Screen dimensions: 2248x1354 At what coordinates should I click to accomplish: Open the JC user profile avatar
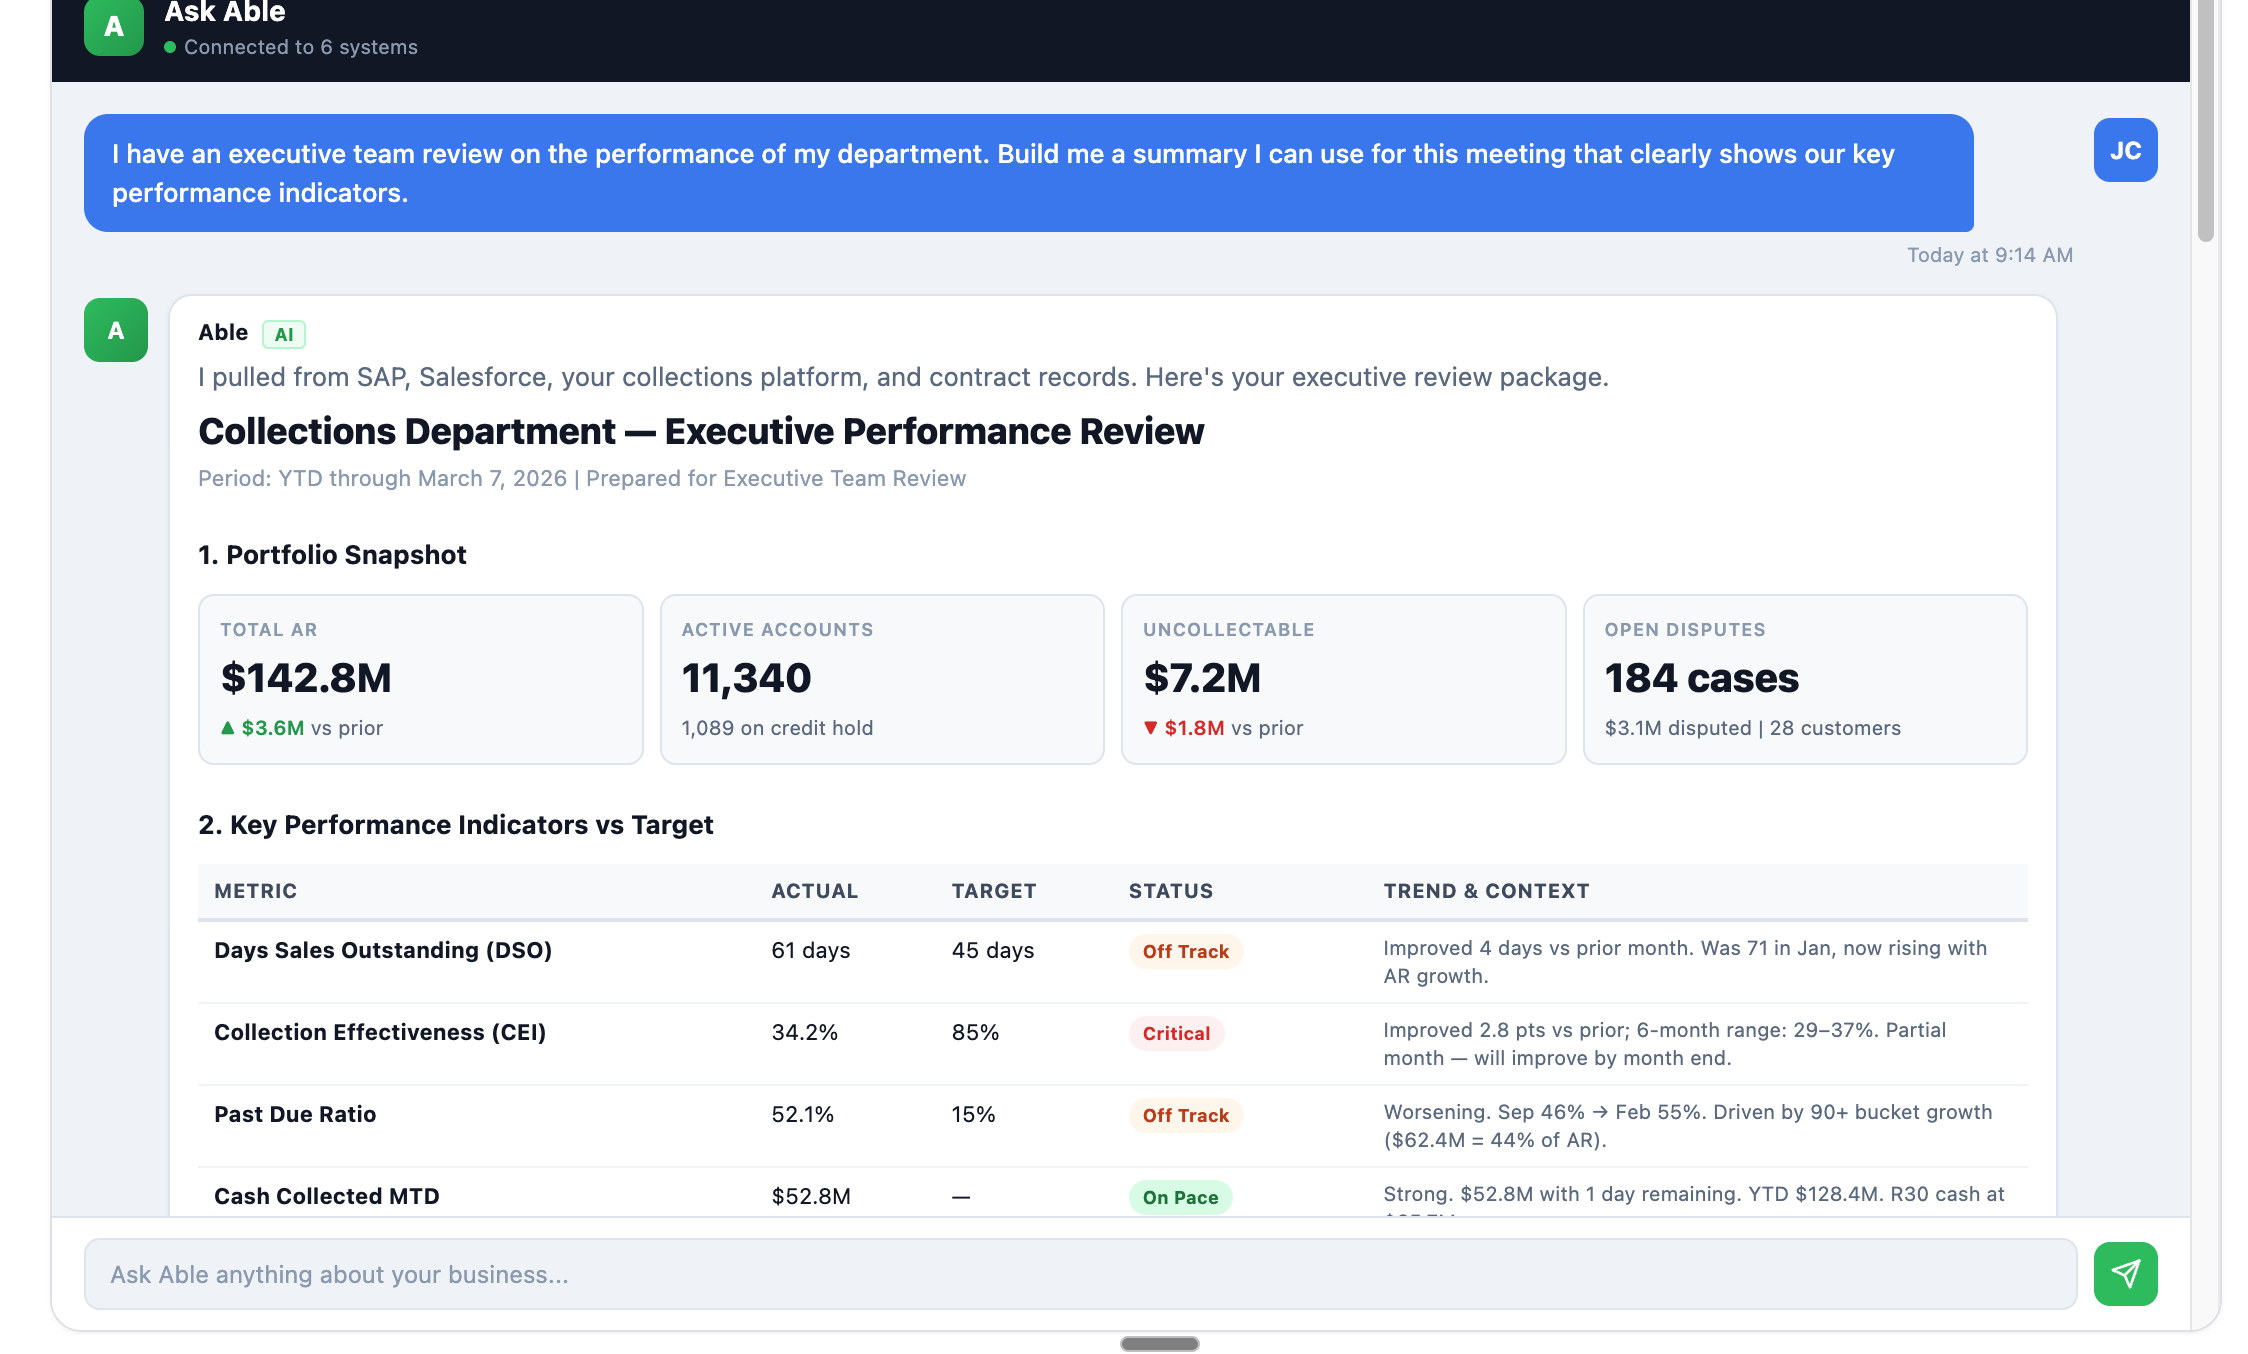2125,149
